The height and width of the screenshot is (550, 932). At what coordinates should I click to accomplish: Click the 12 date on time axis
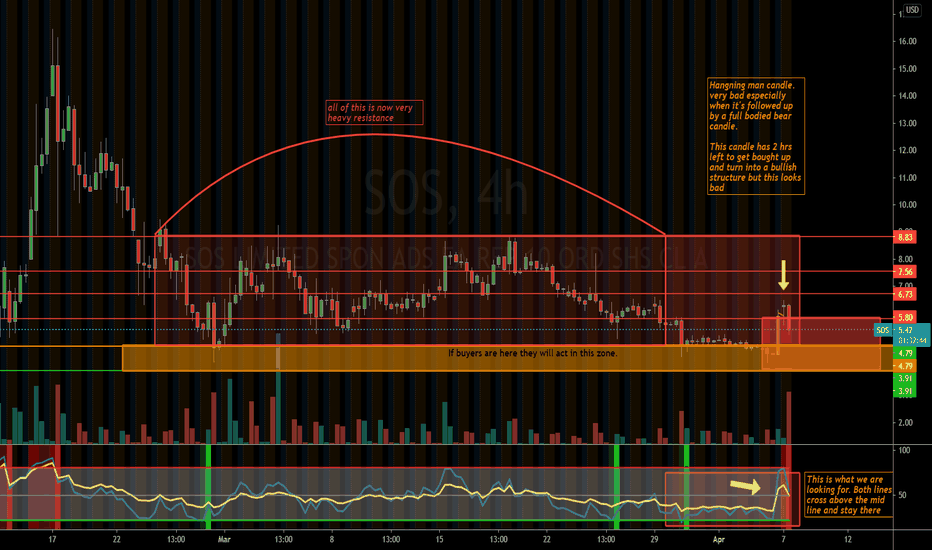coord(848,540)
